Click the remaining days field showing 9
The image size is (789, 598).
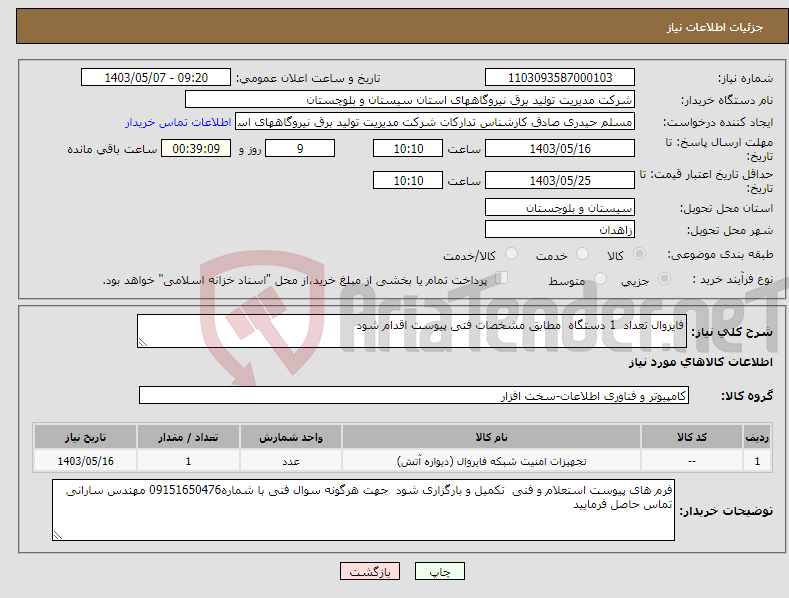click(x=300, y=148)
